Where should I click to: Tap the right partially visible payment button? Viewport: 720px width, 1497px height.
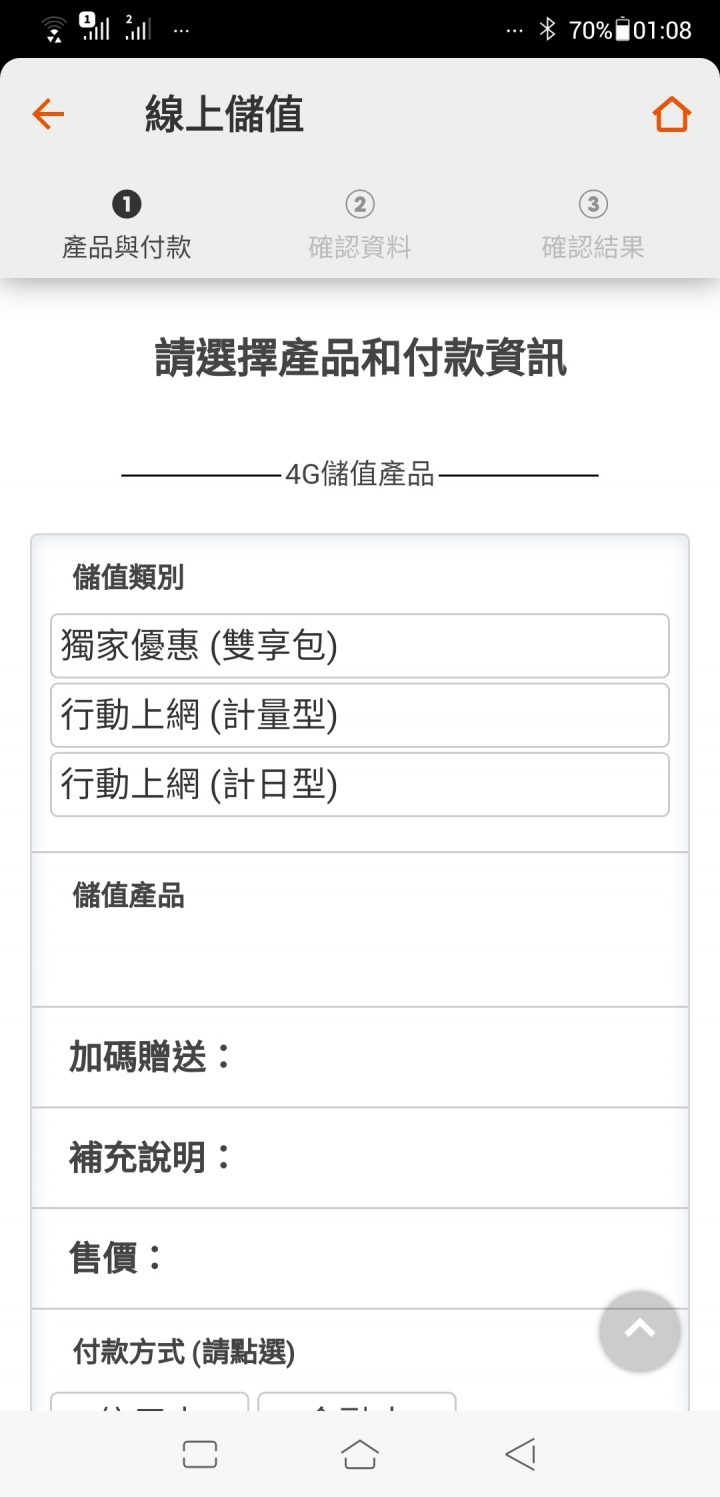click(357, 1402)
